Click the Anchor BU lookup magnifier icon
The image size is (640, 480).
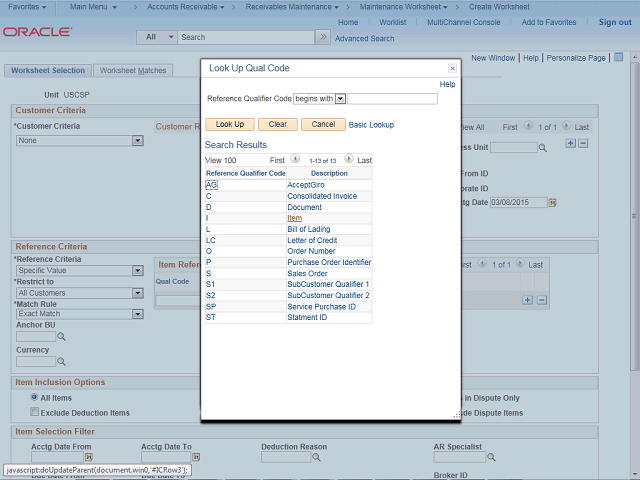click(x=62, y=337)
